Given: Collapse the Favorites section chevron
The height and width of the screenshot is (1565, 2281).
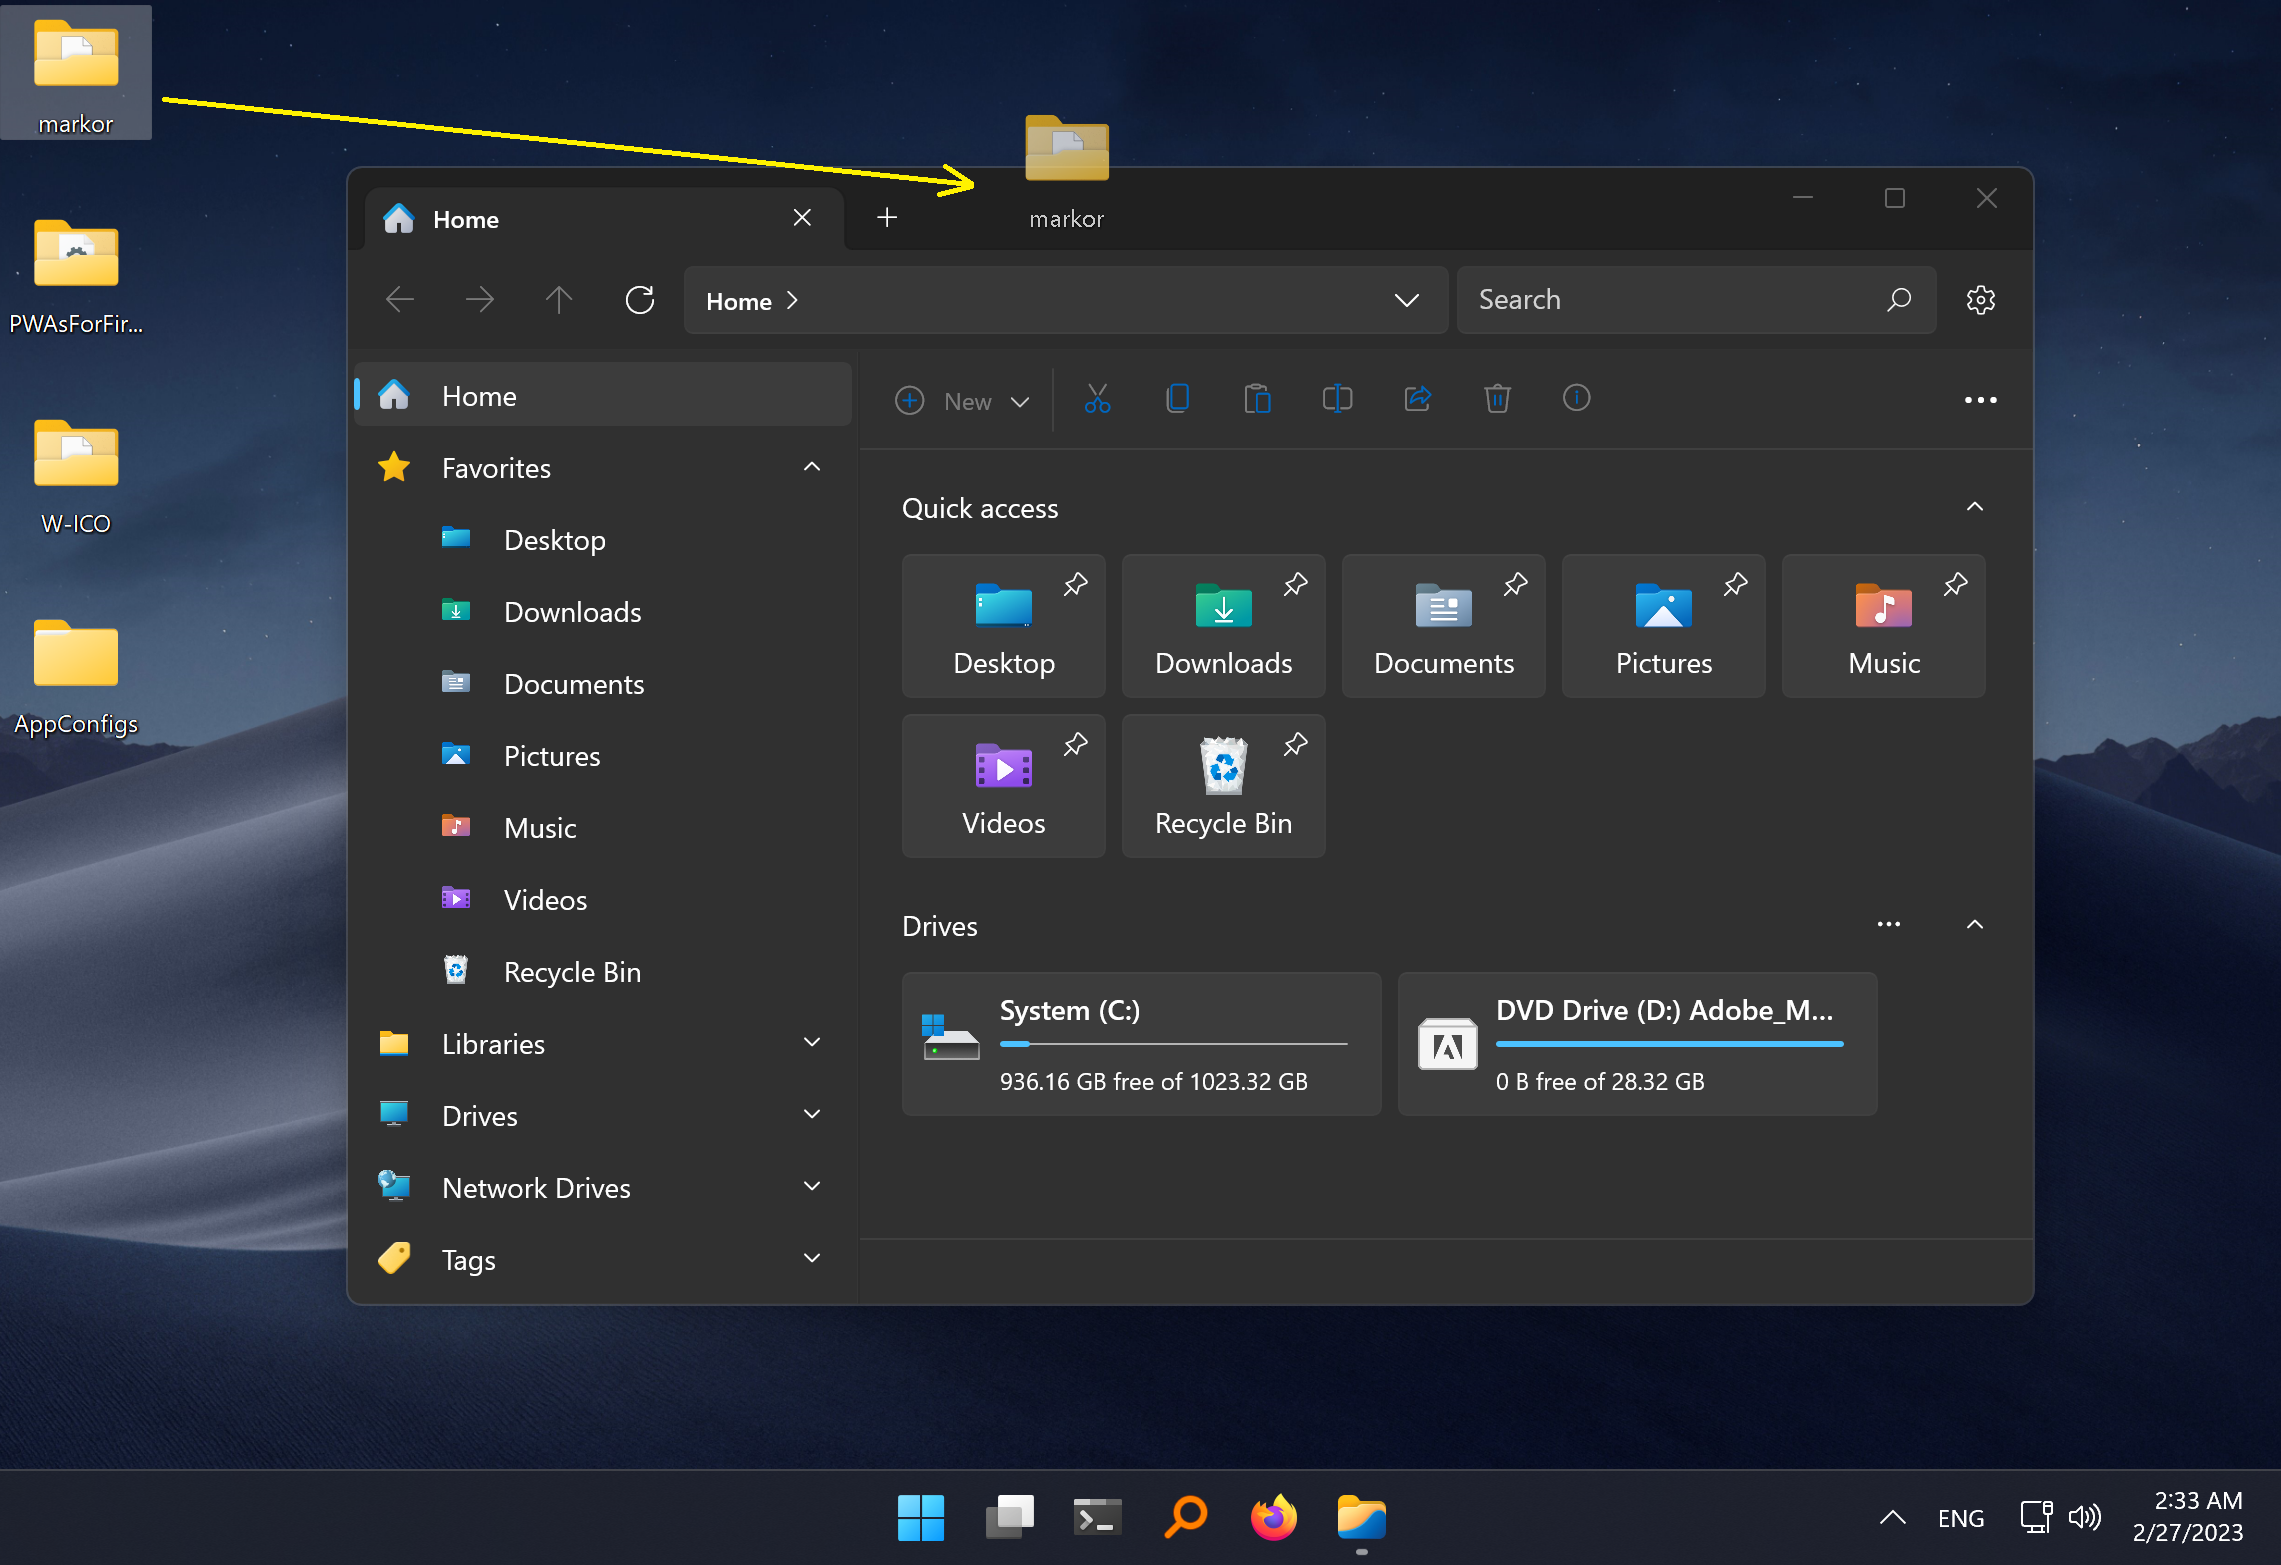Looking at the screenshot, I should click(811, 466).
